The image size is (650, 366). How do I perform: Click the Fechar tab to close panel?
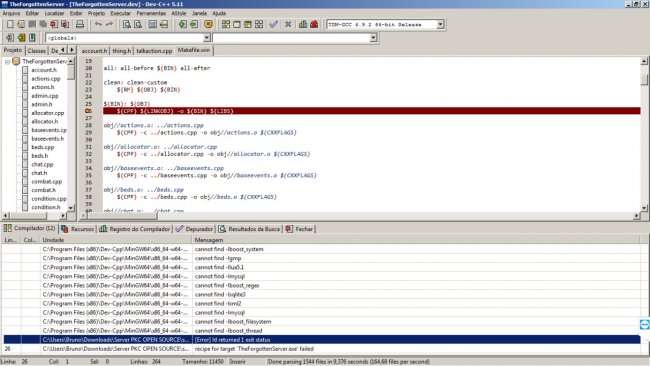(x=299, y=229)
